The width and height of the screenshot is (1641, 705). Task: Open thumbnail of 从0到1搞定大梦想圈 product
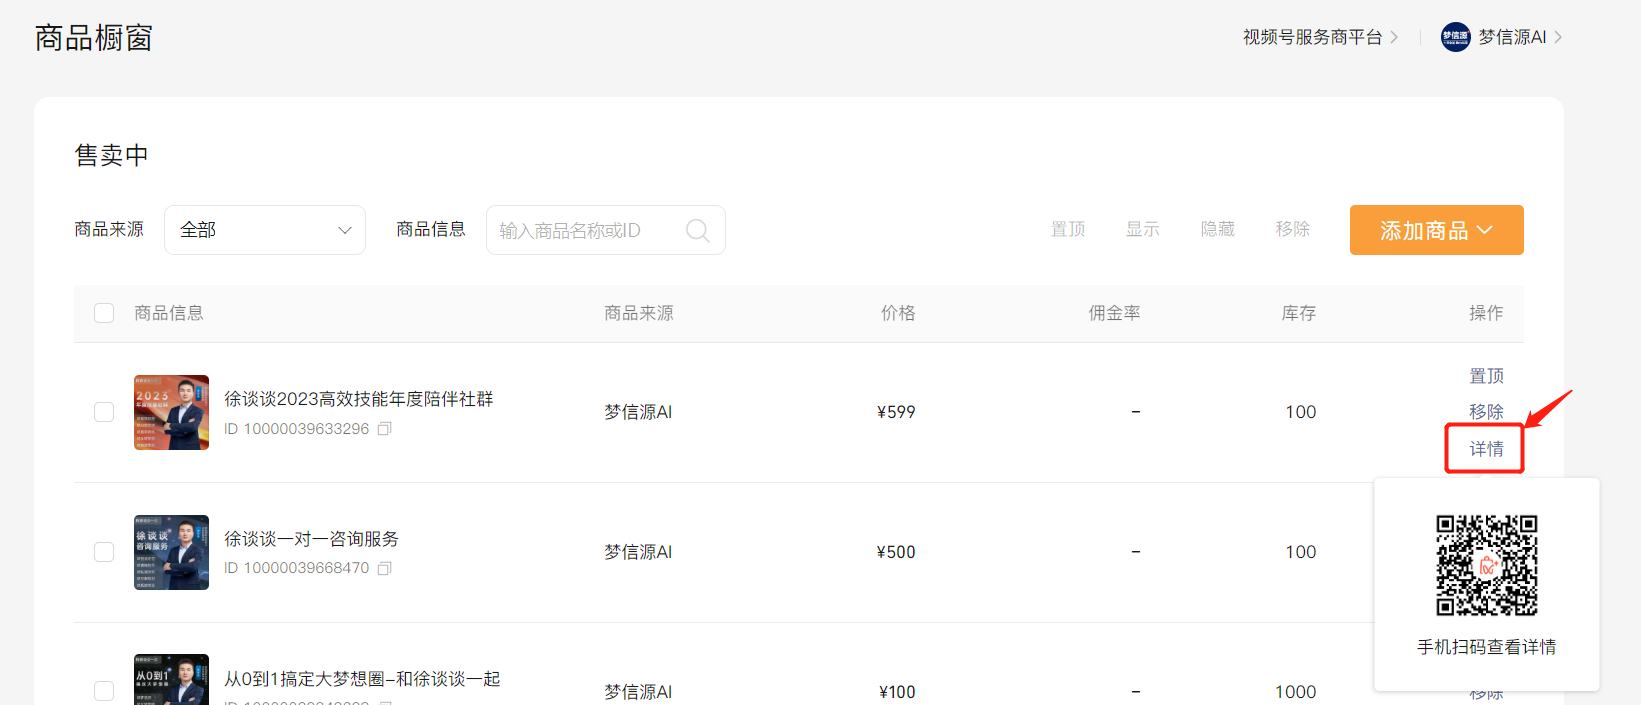[171, 682]
